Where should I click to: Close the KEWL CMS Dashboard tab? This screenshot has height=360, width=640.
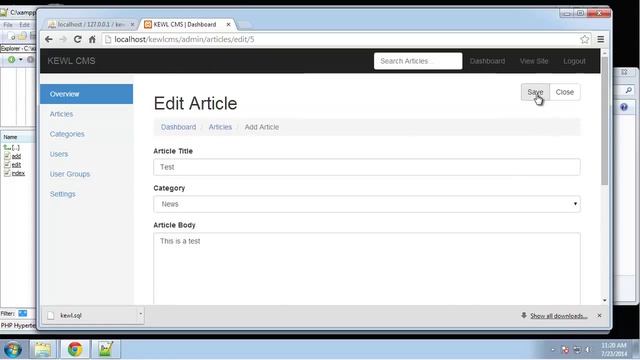click(229, 24)
